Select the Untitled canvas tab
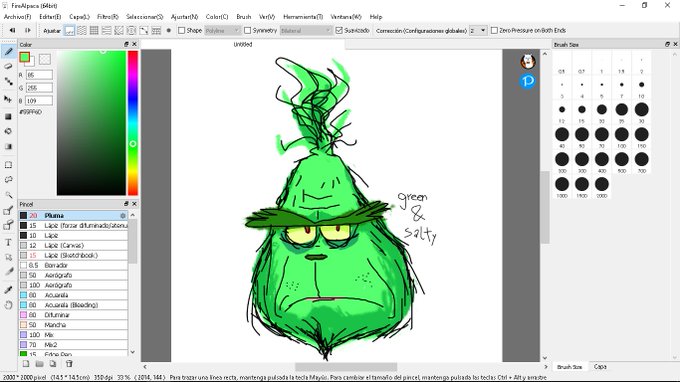Screen dimensions: 680x382 (x=243, y=44)
